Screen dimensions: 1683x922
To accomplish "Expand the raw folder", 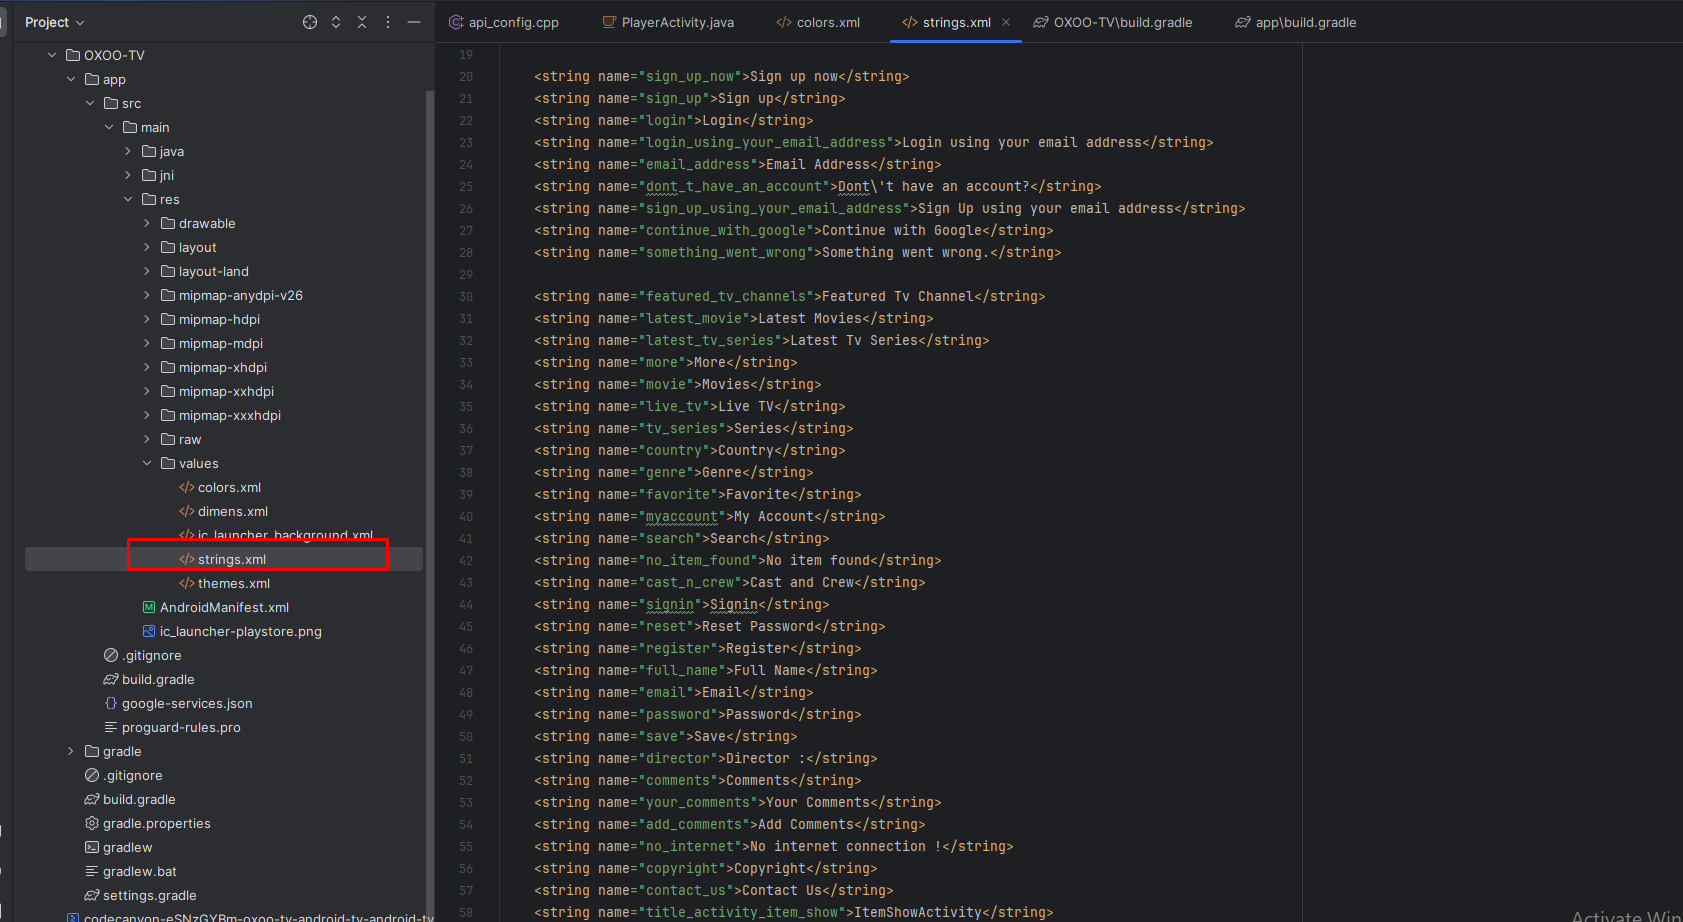I will click(147, 439).
